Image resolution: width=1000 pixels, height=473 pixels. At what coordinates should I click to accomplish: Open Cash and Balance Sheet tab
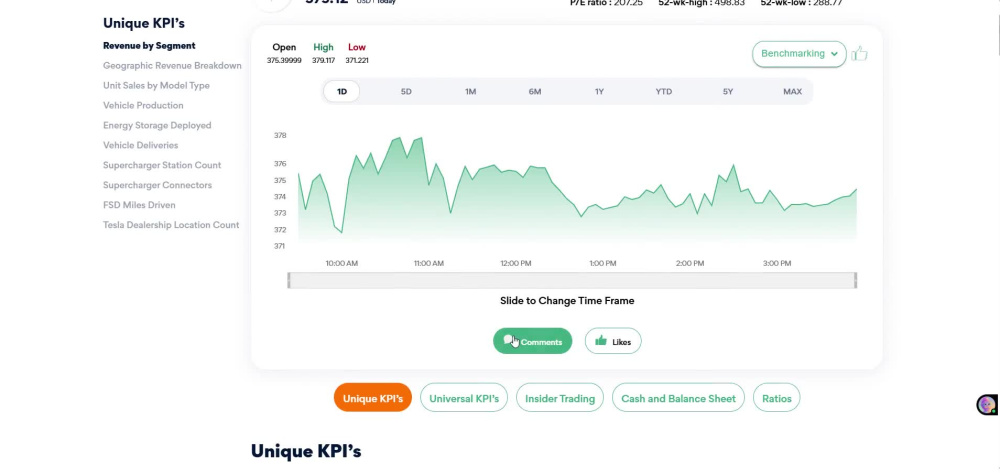click(x=678, y=398)
